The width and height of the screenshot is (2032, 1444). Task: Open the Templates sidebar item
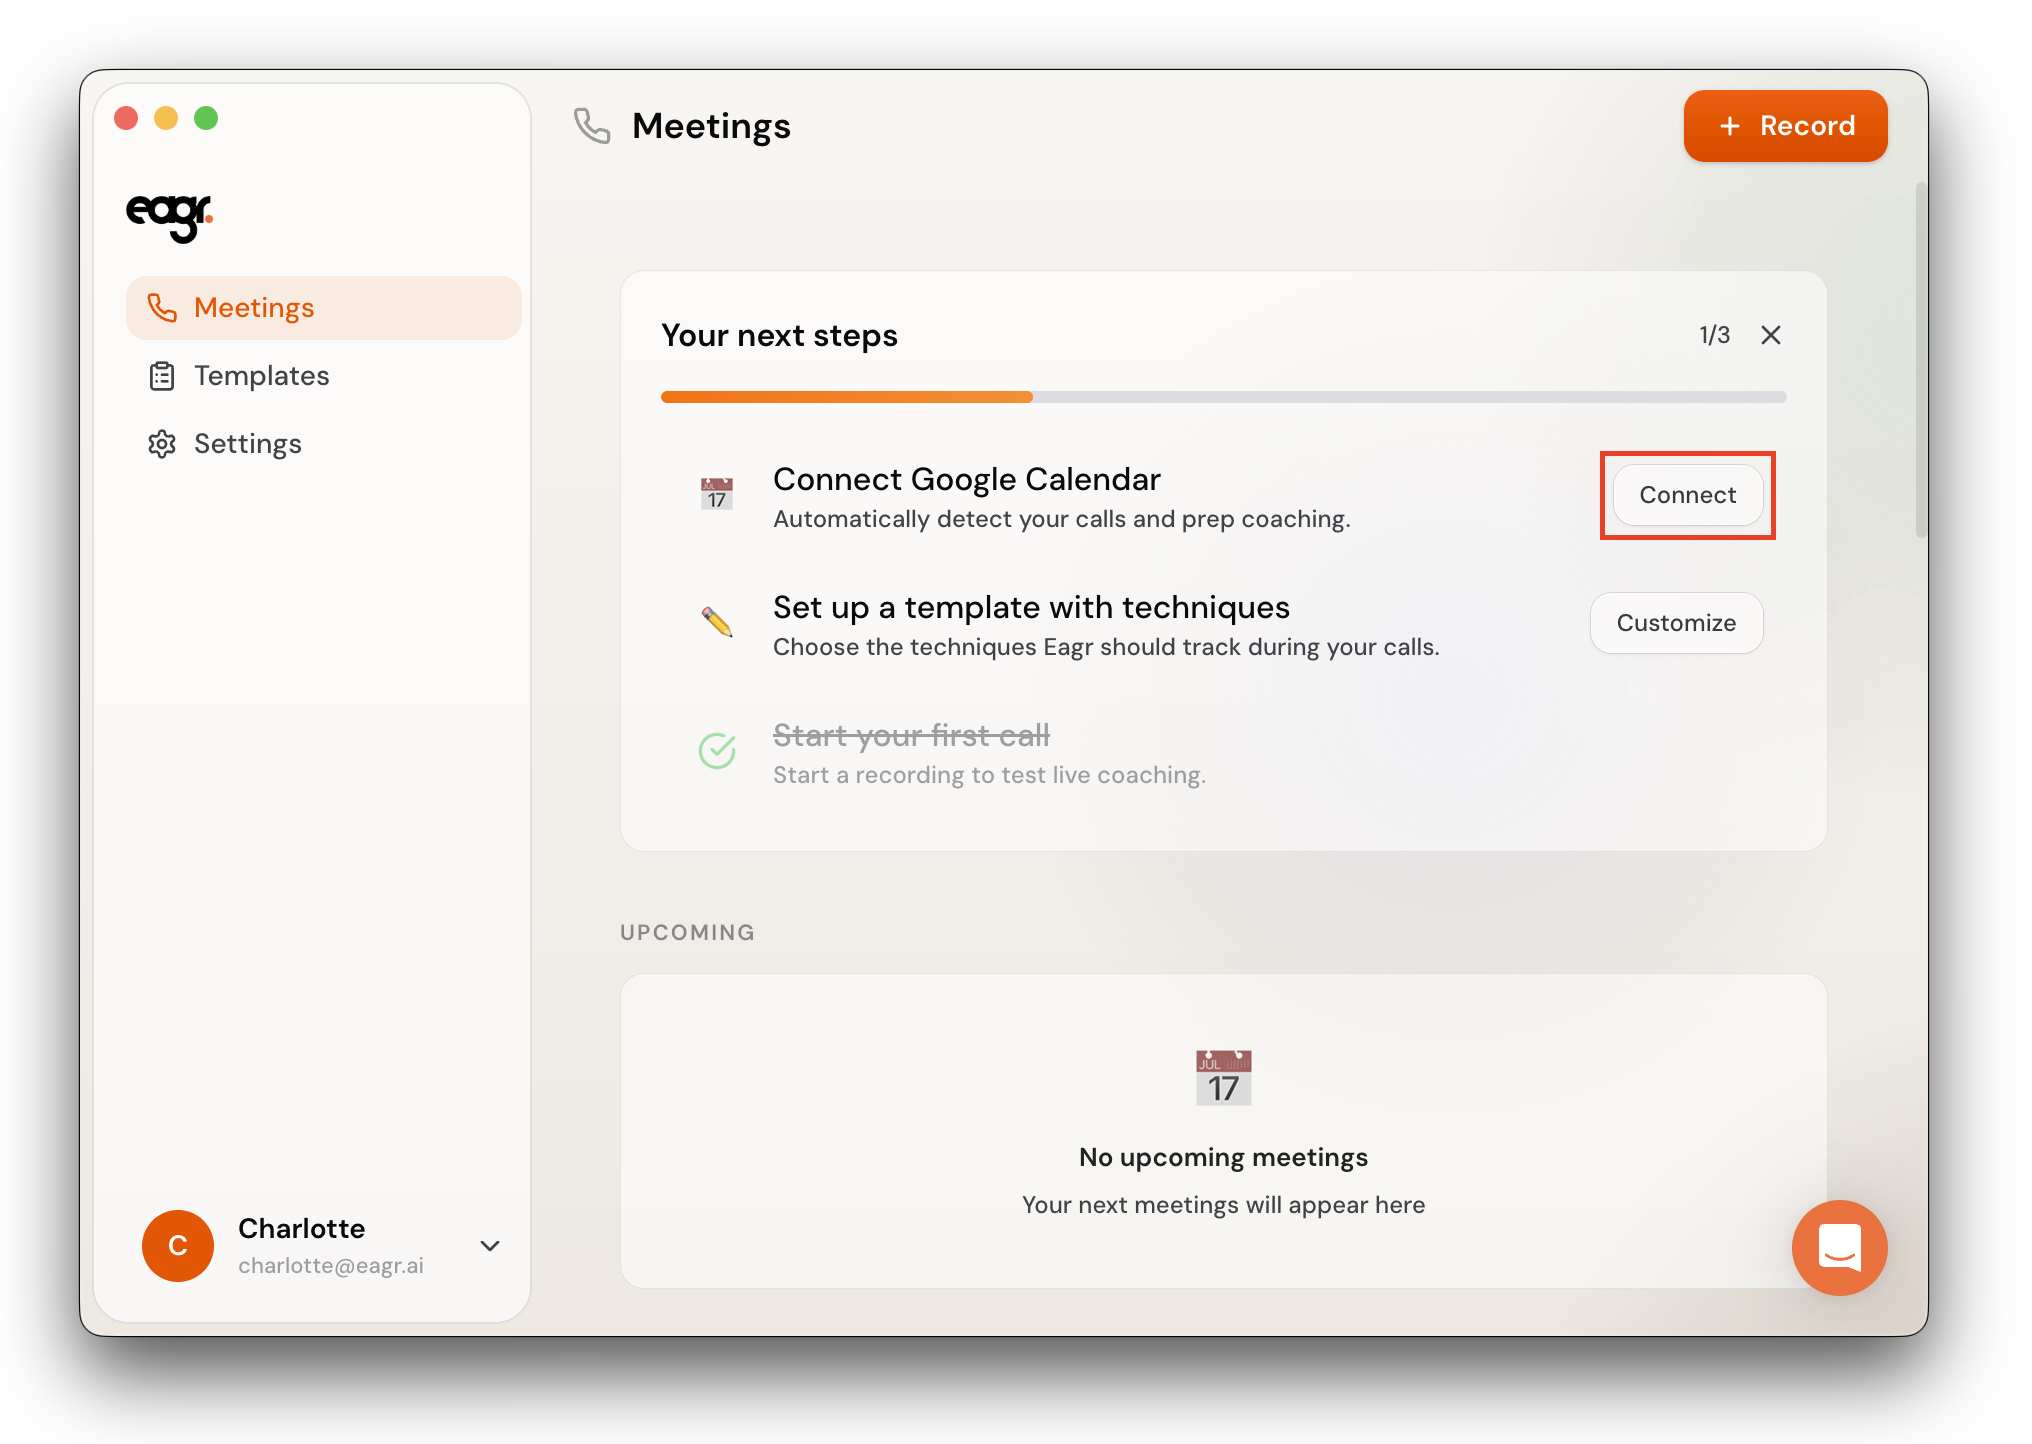coord(261,376)
